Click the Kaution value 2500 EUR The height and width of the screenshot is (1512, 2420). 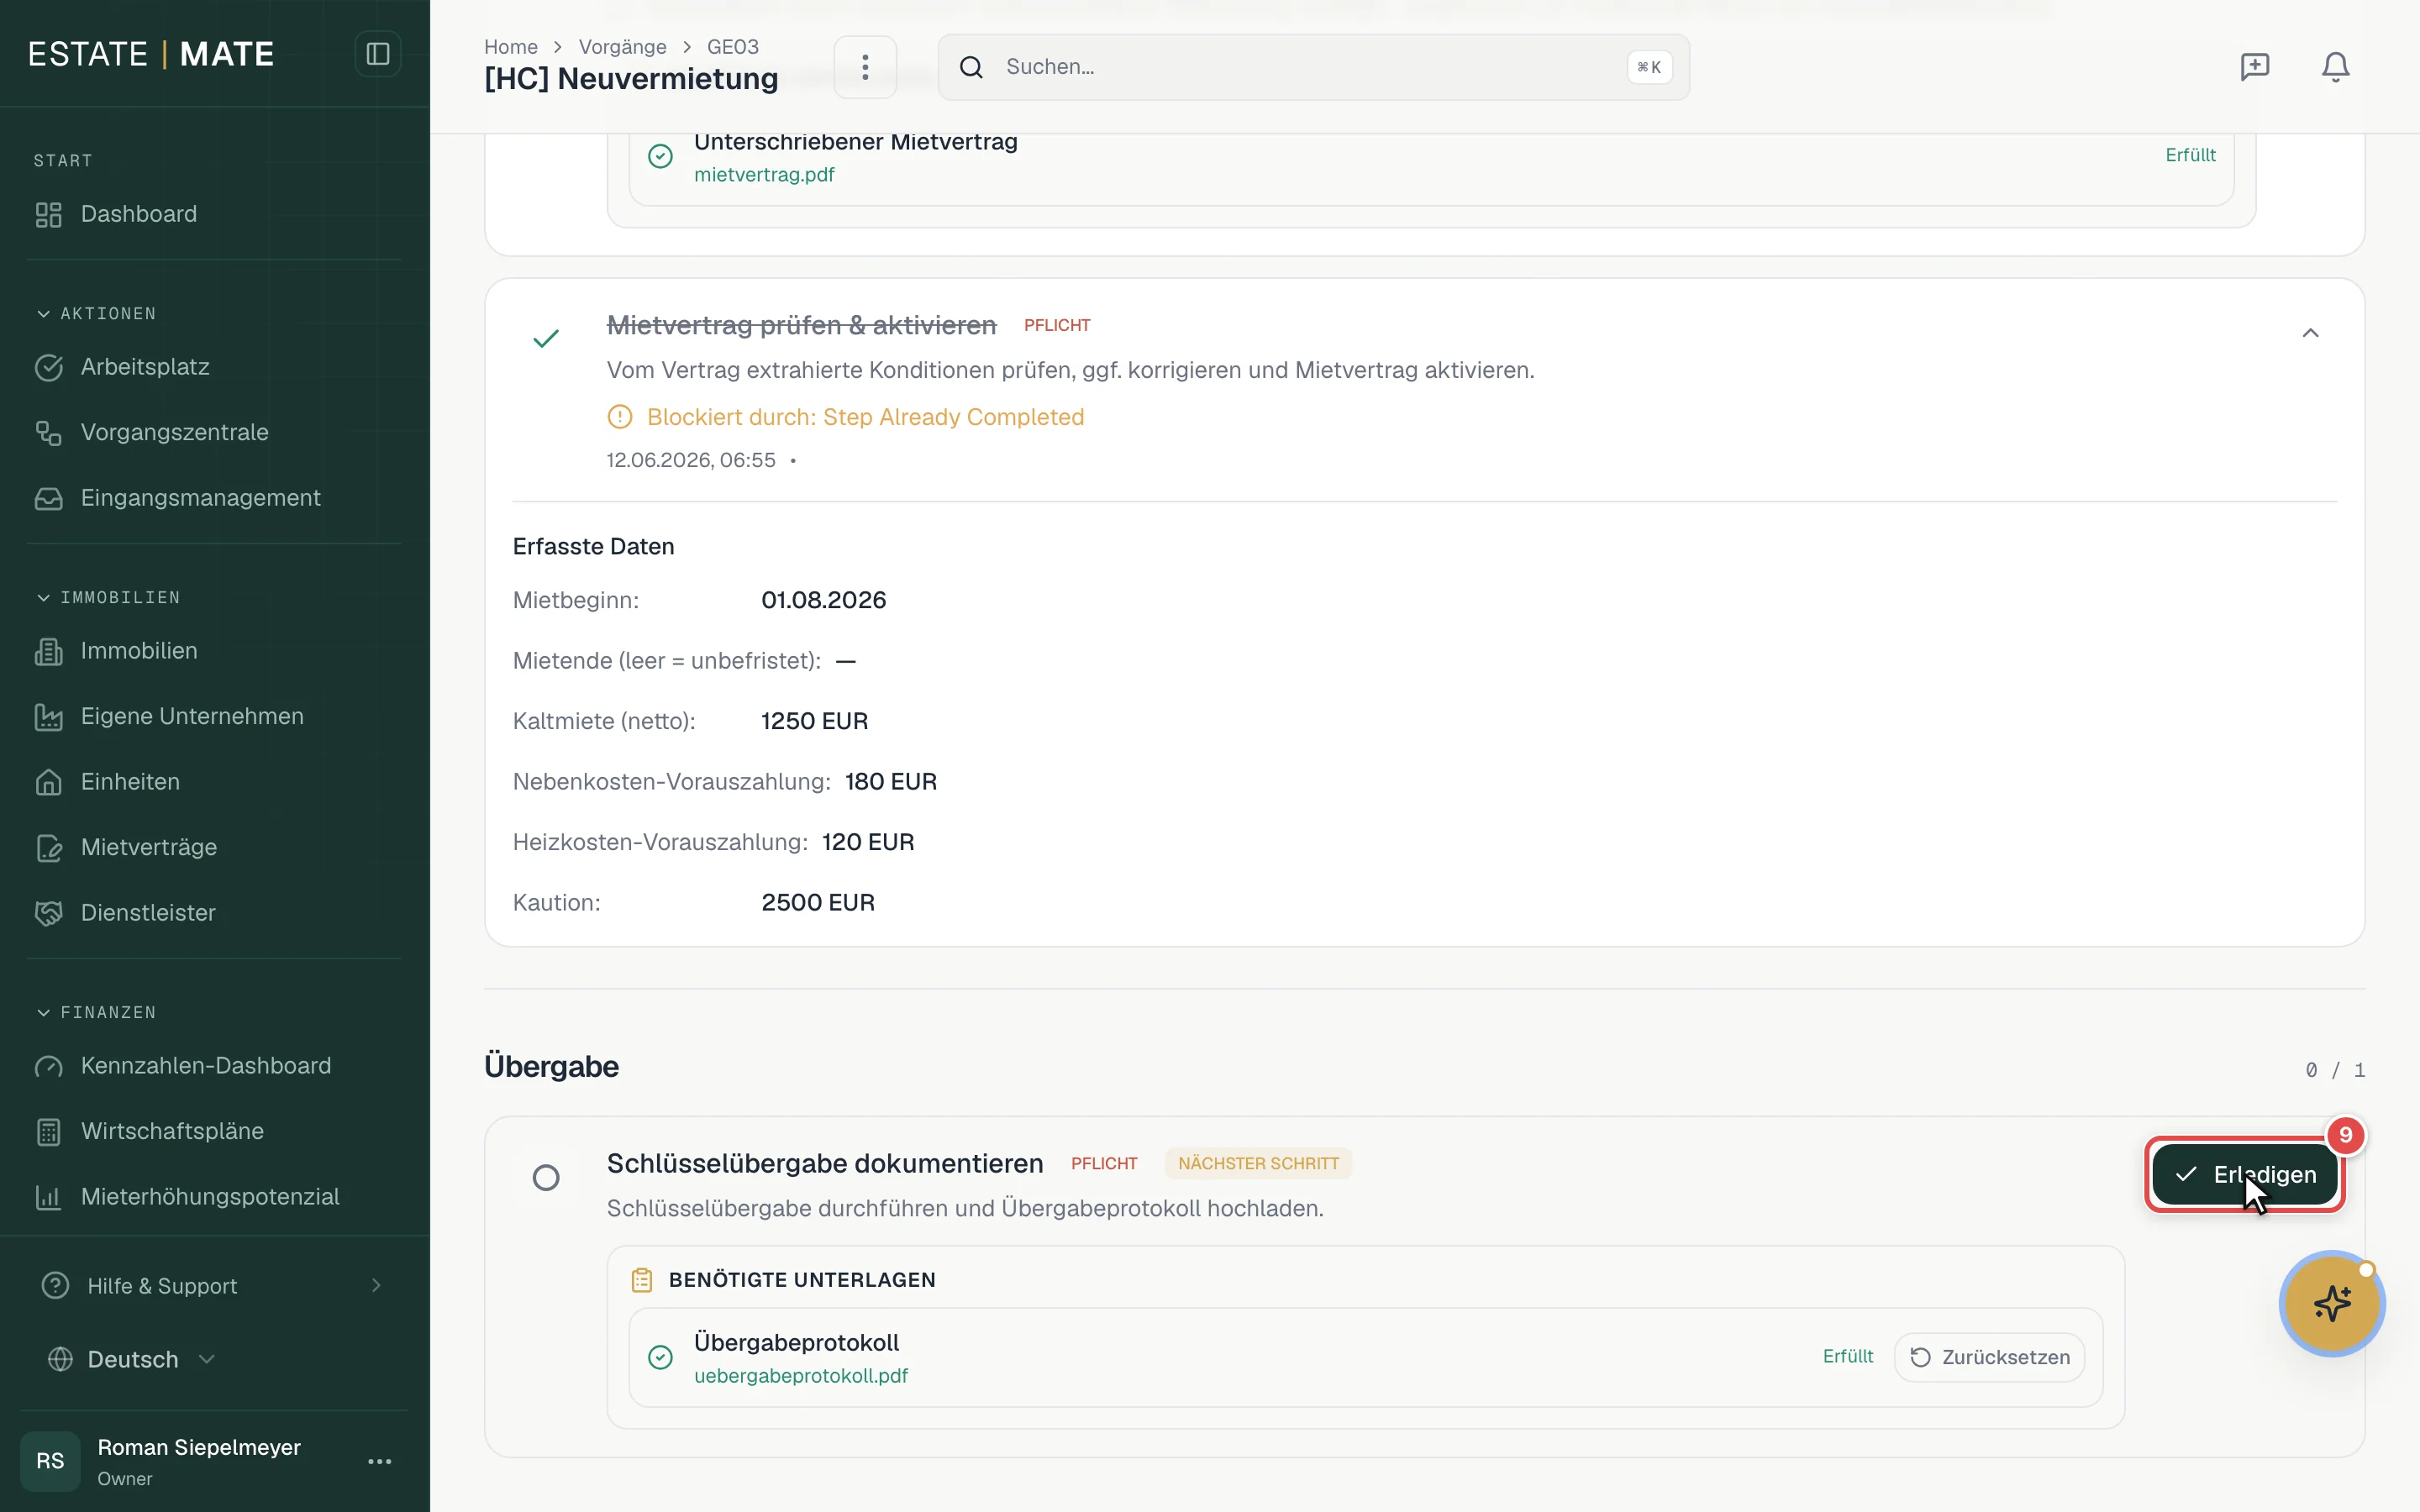pos(818,902)
